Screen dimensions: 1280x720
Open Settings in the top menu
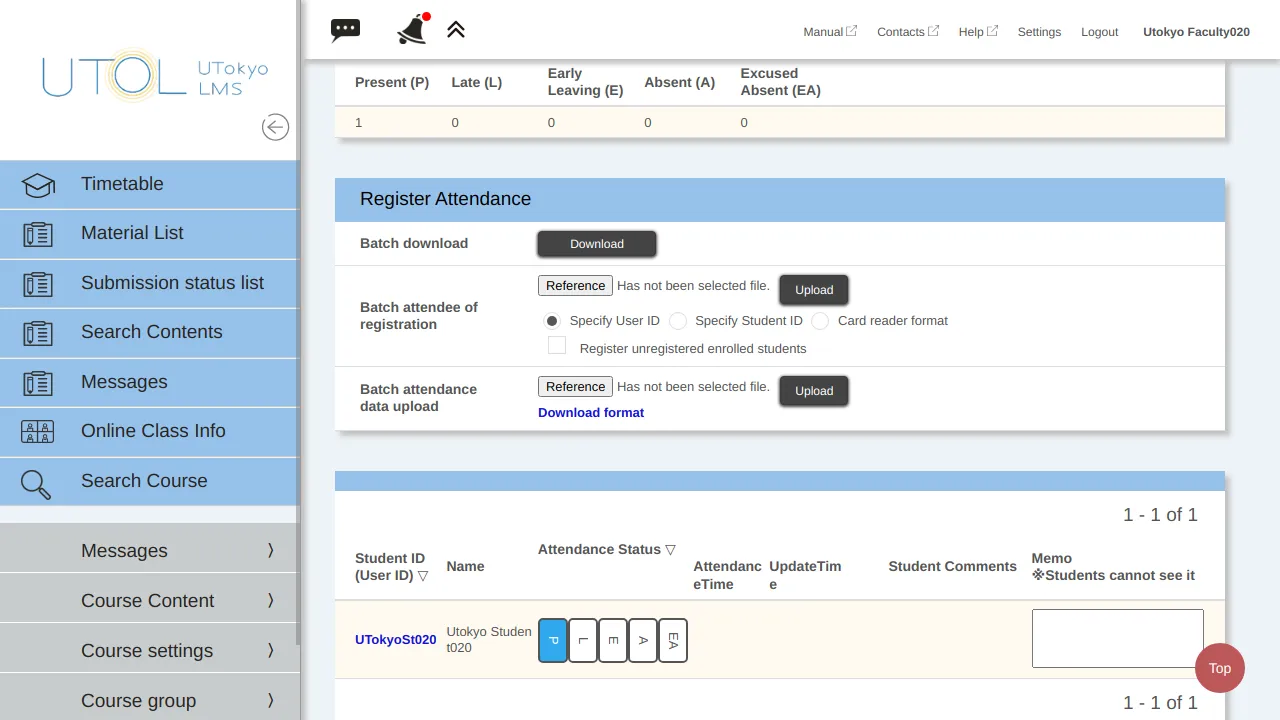click(1039, 32)
